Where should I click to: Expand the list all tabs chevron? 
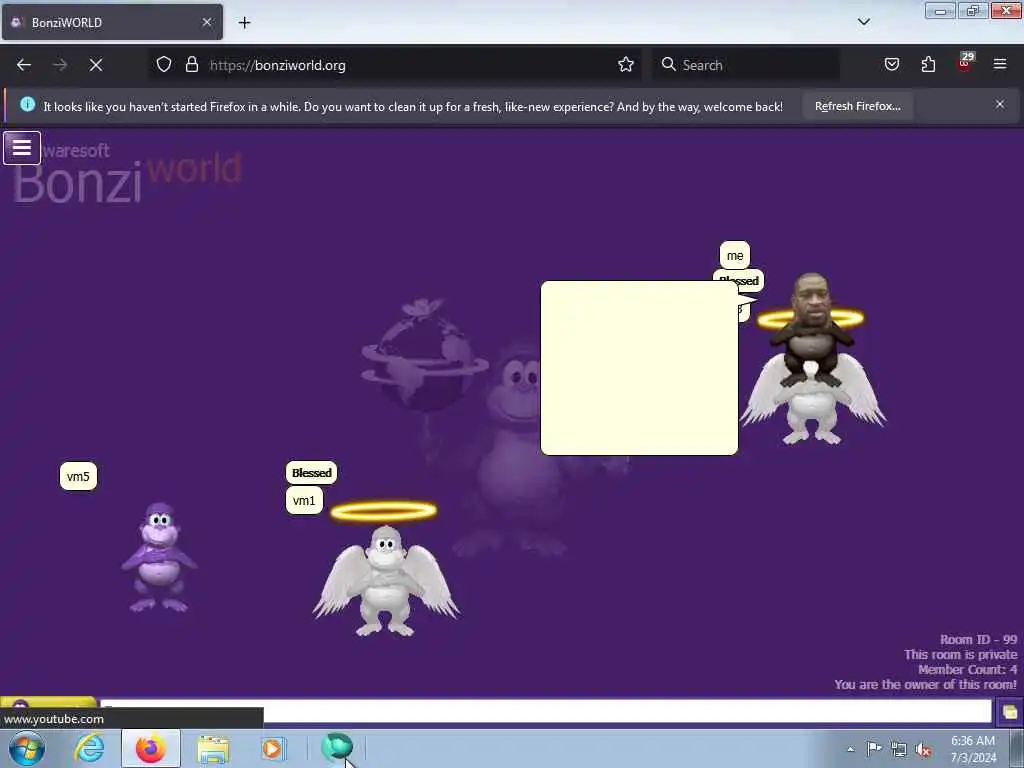(863, 22)
